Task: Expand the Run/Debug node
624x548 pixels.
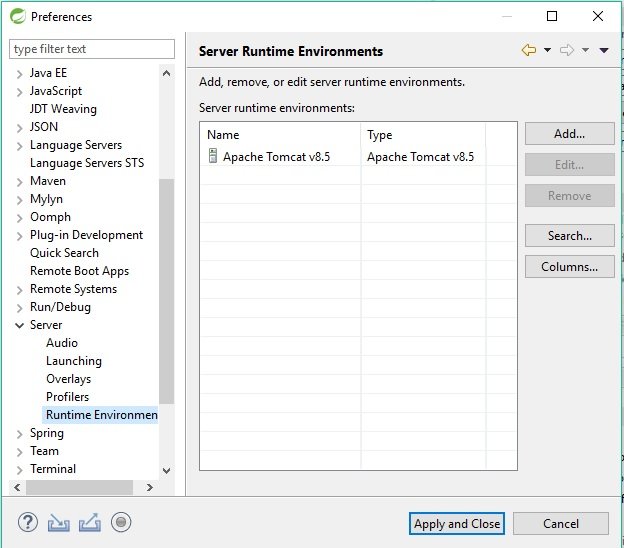Action: coord(20,308)
